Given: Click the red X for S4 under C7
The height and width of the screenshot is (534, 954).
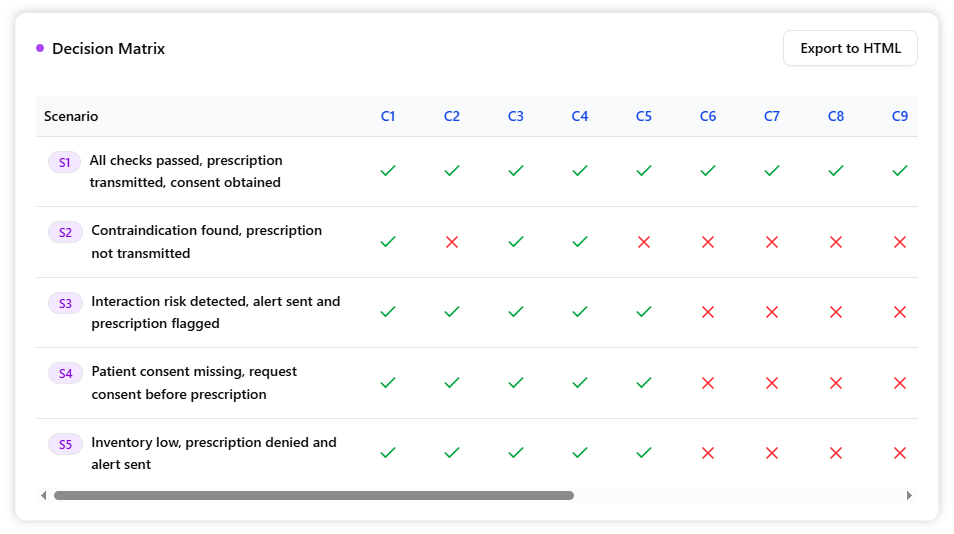Looking at the screenshot, I should (x=772, y=382).
